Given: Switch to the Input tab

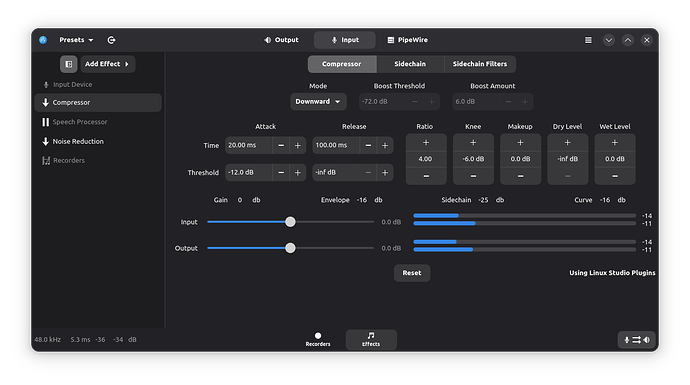Looking at the screenshot, I should click(345, 40).
